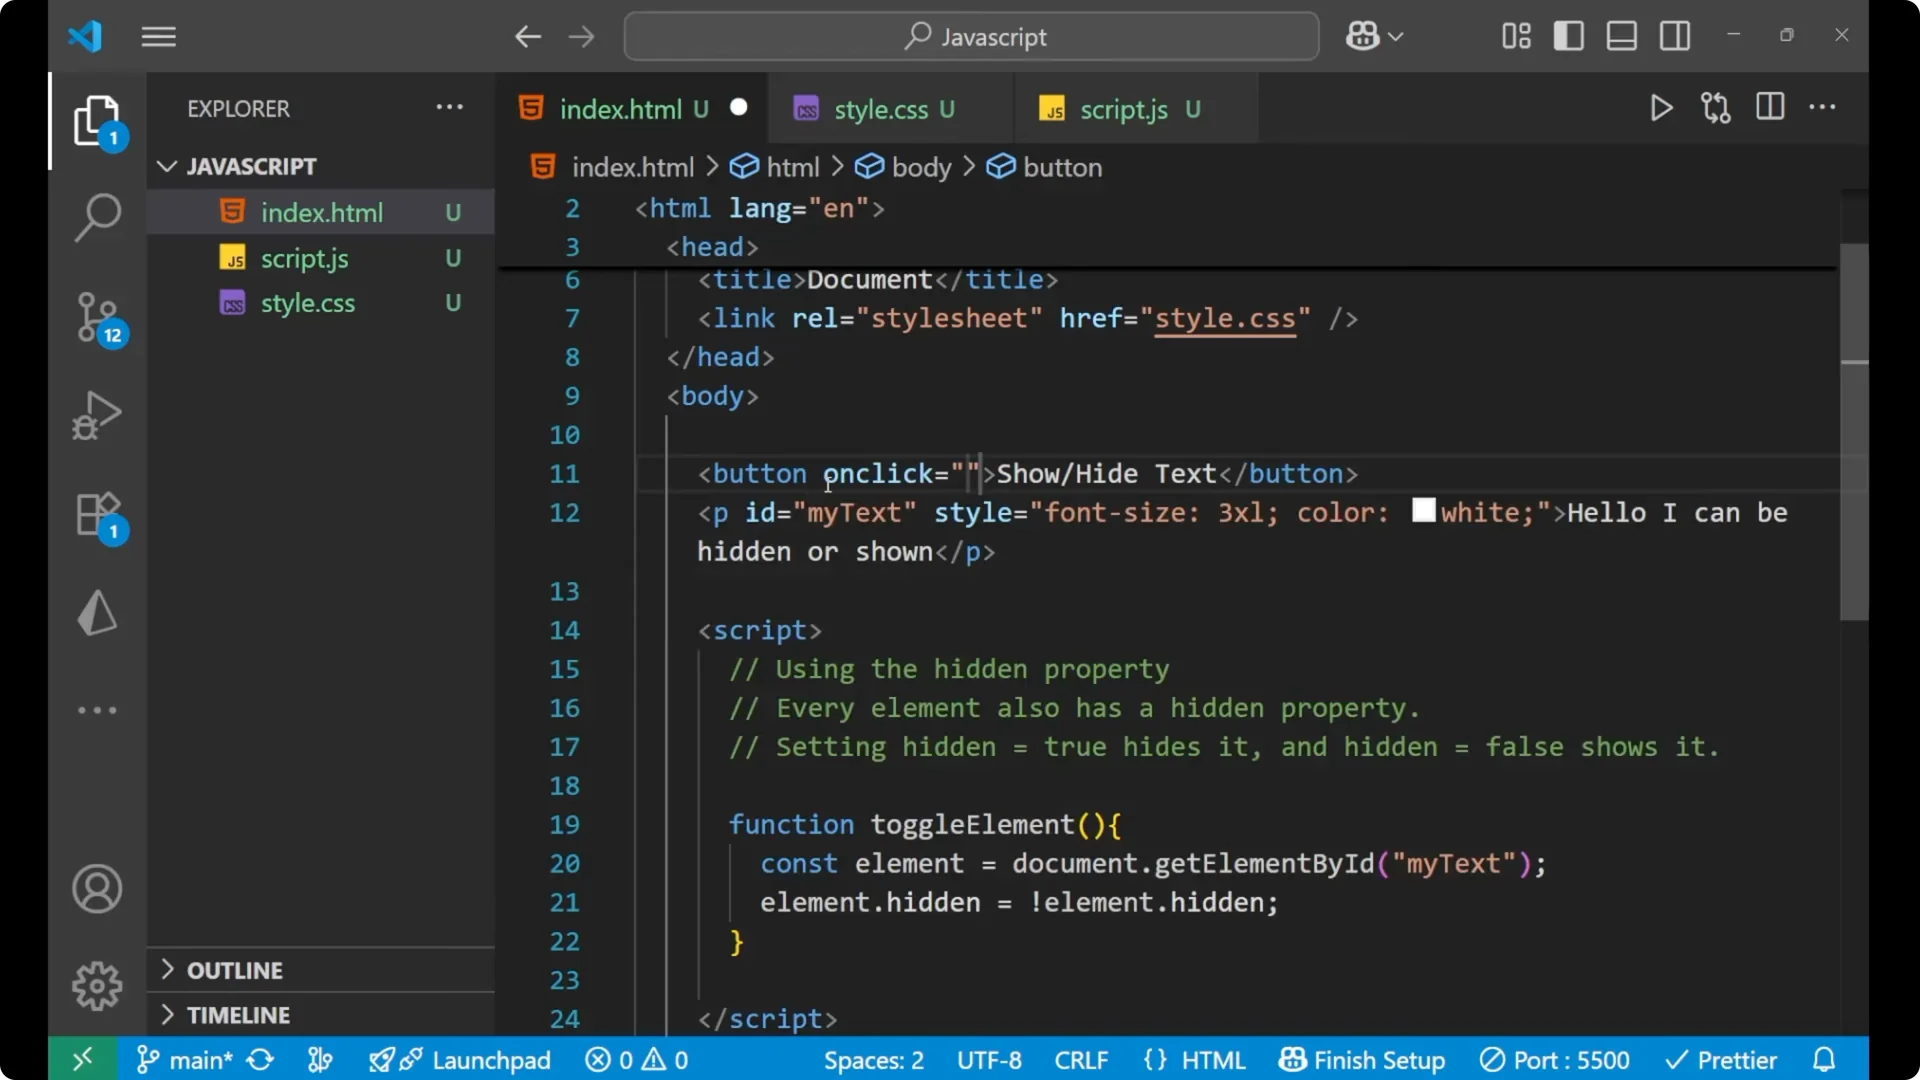Collapse the JAVASCRIPT folder in Explorer
Image resolution: width=1920 pixels, height=1080 pixels.
[166, 166]
